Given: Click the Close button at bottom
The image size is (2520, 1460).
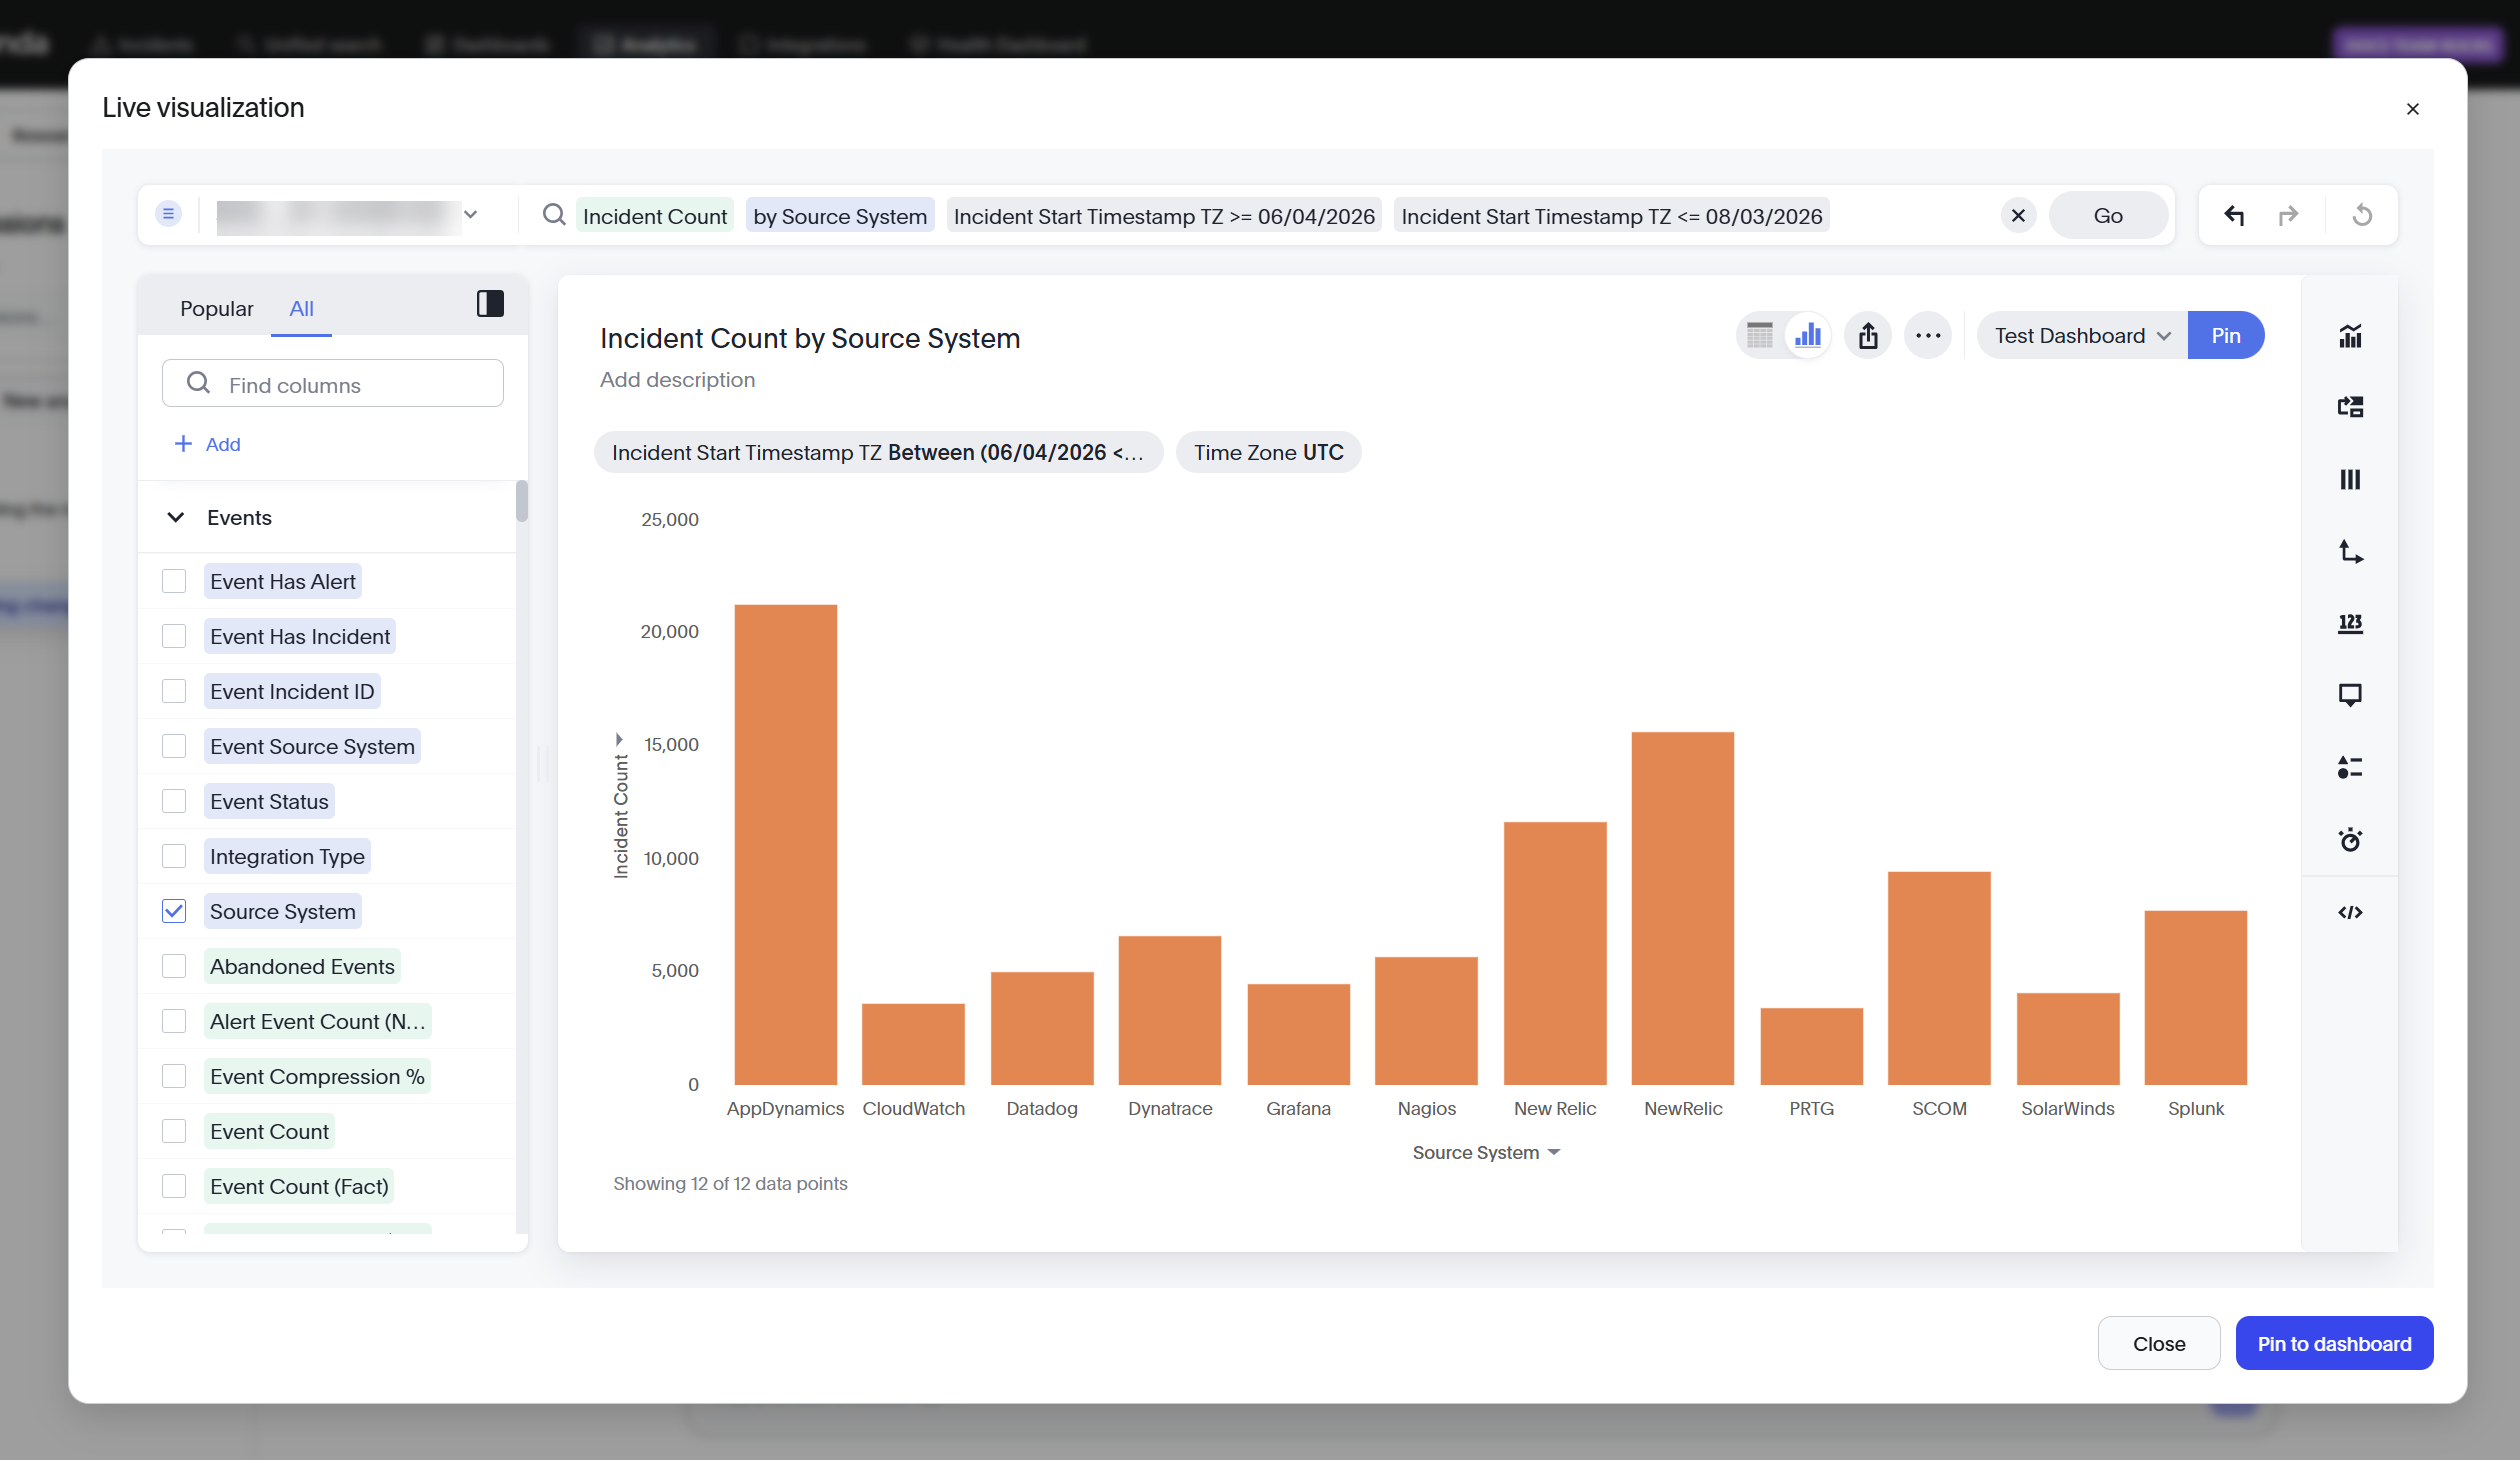Looking at the screenshot, I should coord(2159,1343).
